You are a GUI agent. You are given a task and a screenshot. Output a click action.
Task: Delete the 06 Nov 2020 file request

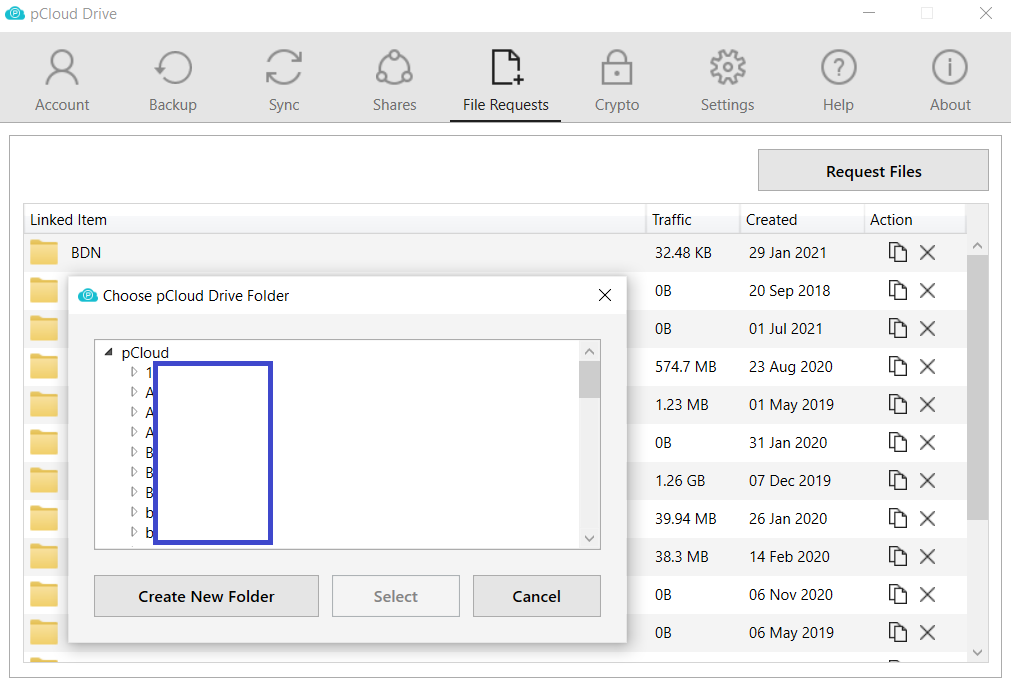(927, 595)
